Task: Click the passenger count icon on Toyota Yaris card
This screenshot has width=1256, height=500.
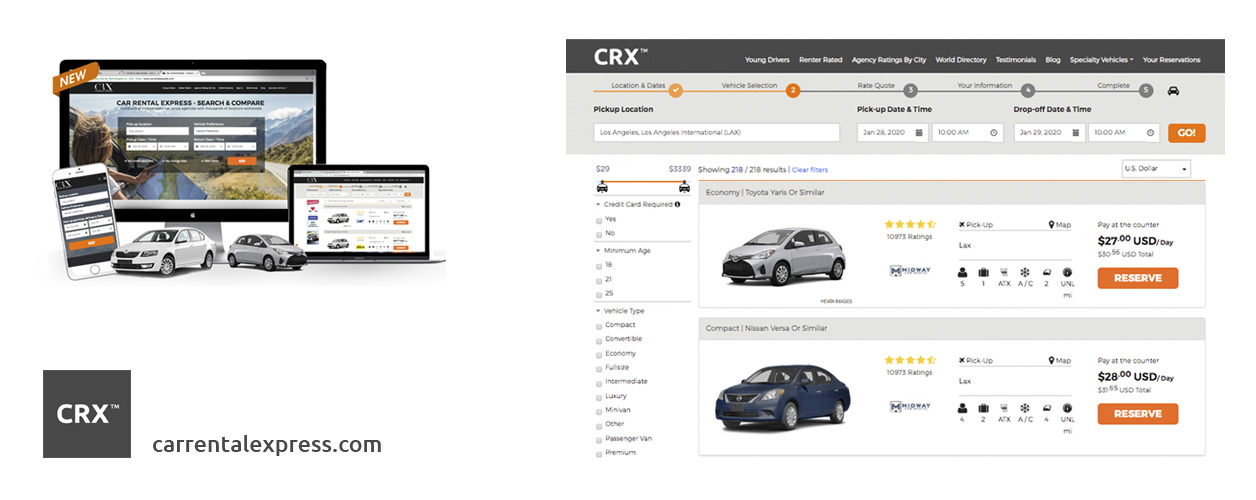Action: coord(963,272)
